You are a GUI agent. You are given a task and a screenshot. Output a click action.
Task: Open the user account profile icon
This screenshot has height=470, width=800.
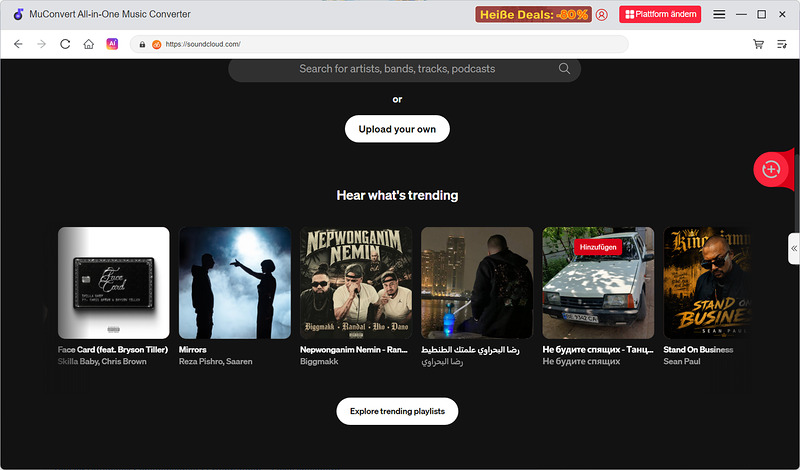pyautogui.click(x=602, y=14)
